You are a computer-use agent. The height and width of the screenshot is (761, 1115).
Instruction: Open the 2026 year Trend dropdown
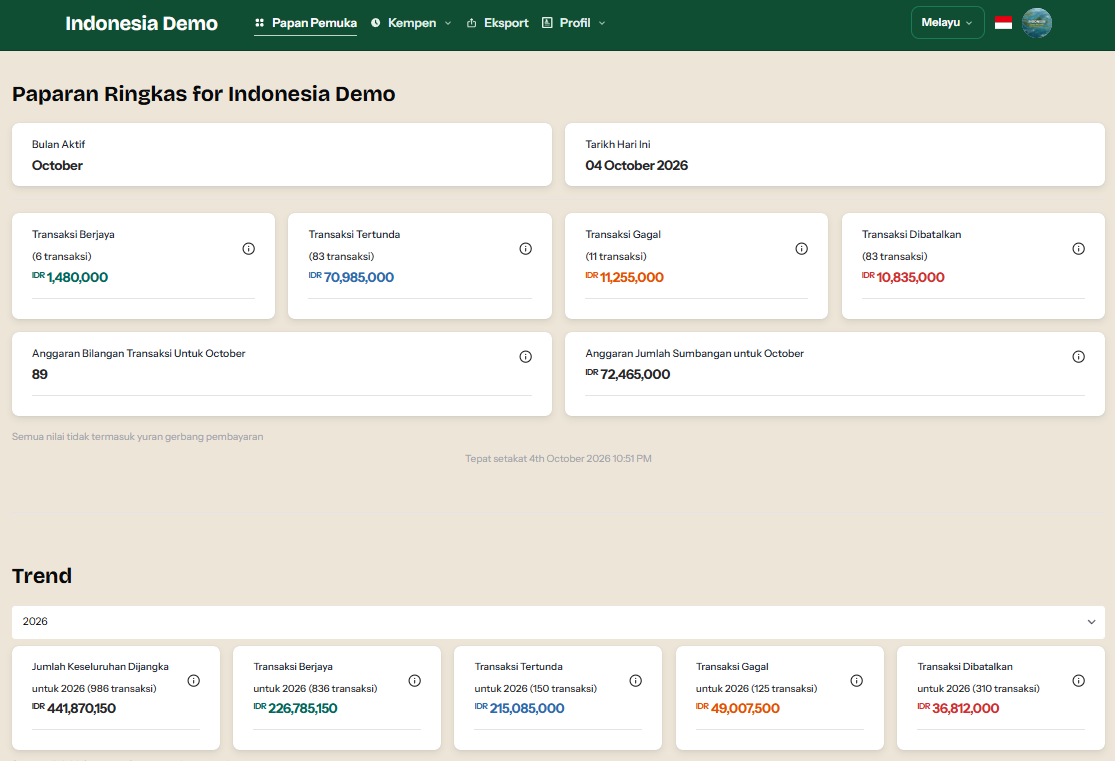(558, 622)
